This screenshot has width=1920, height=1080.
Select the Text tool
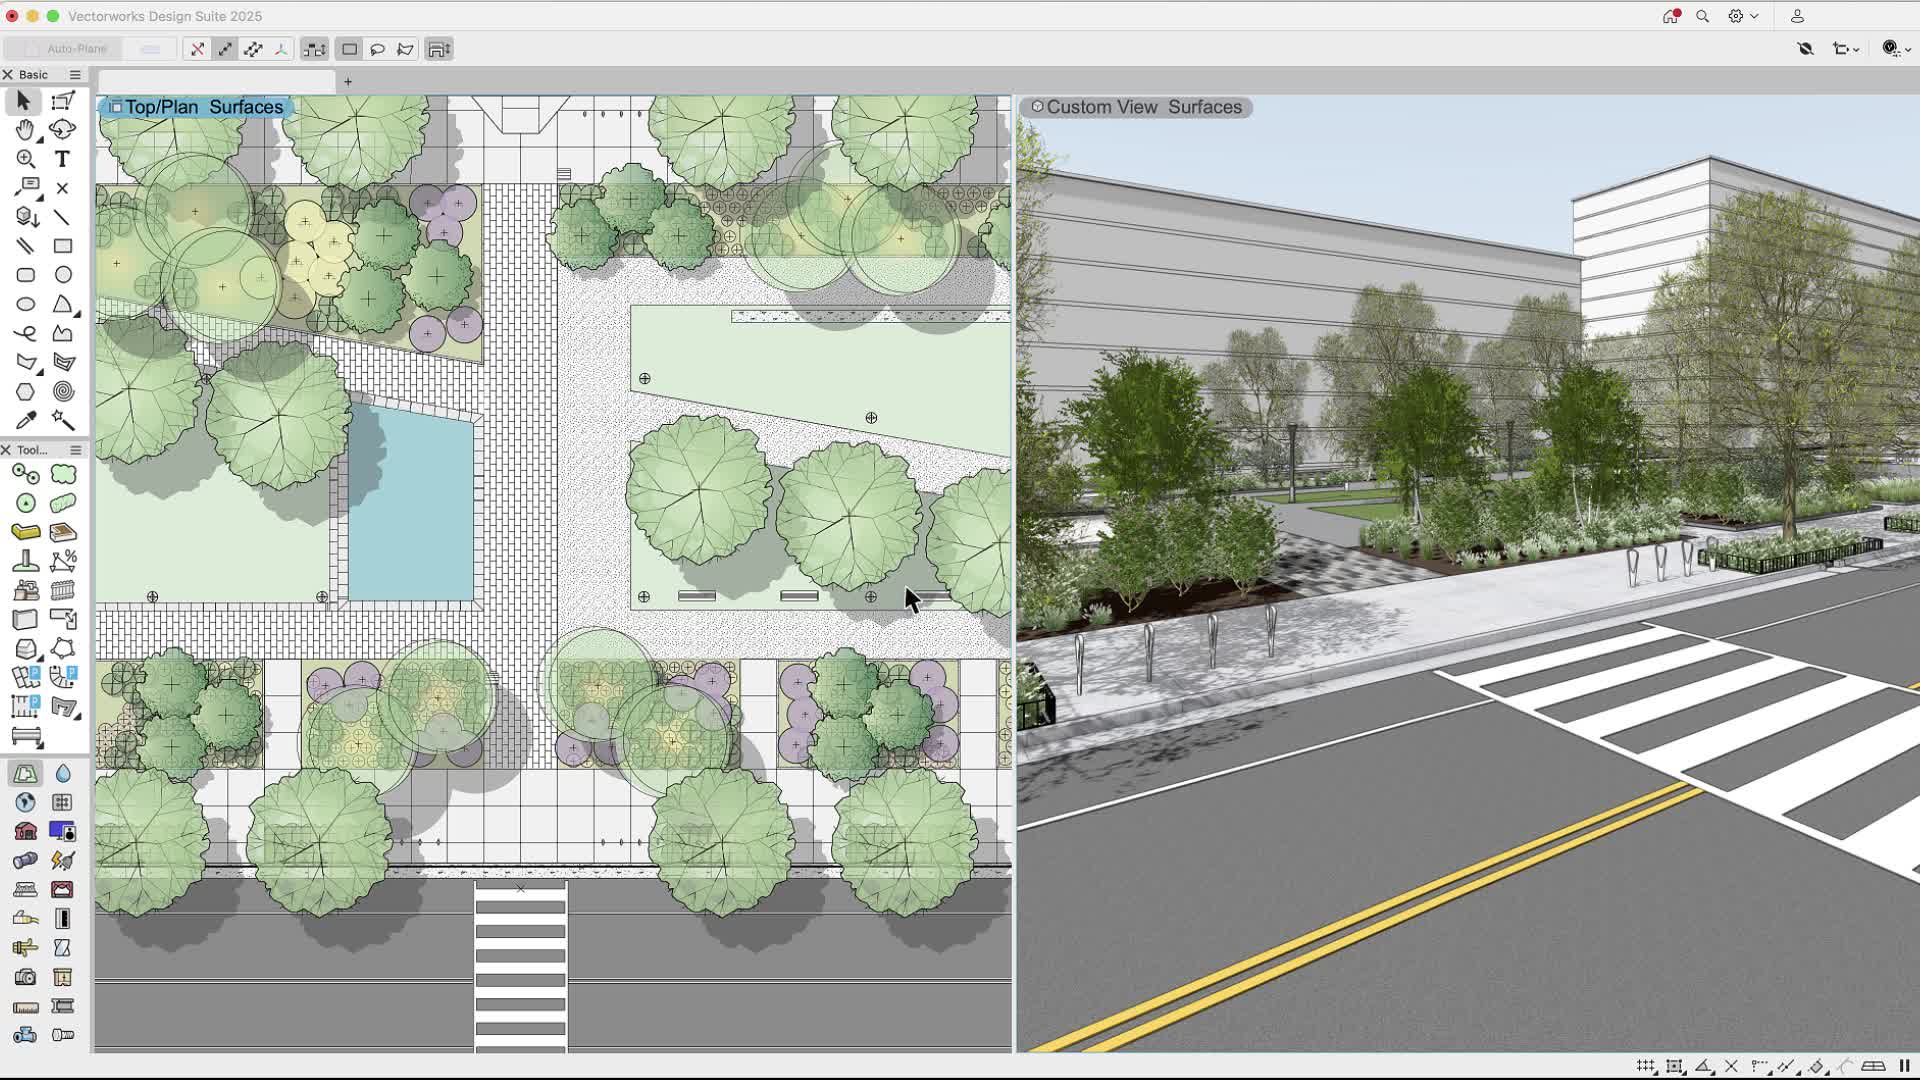tap(62, 159)
